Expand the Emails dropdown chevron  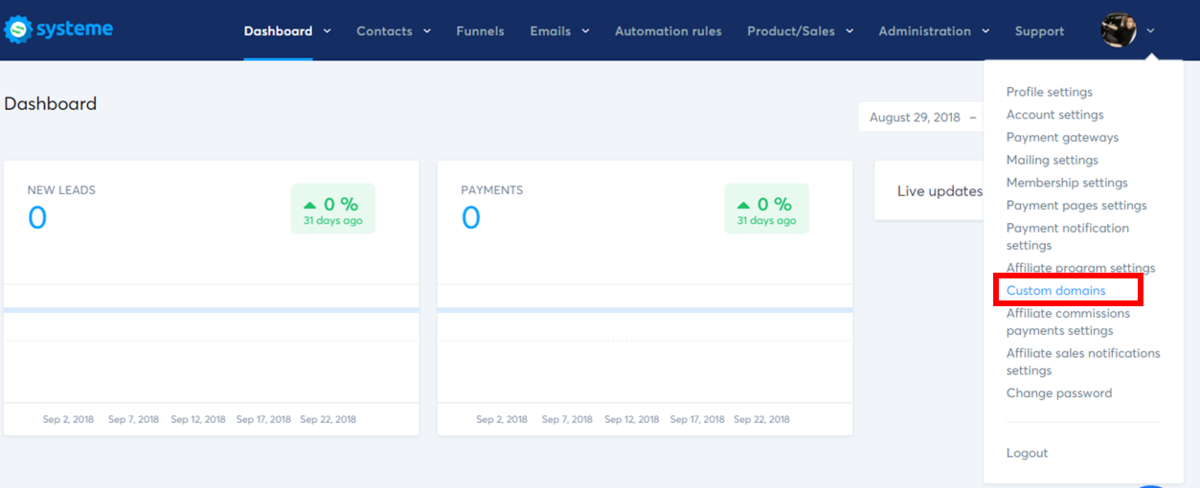coord(585,31)
